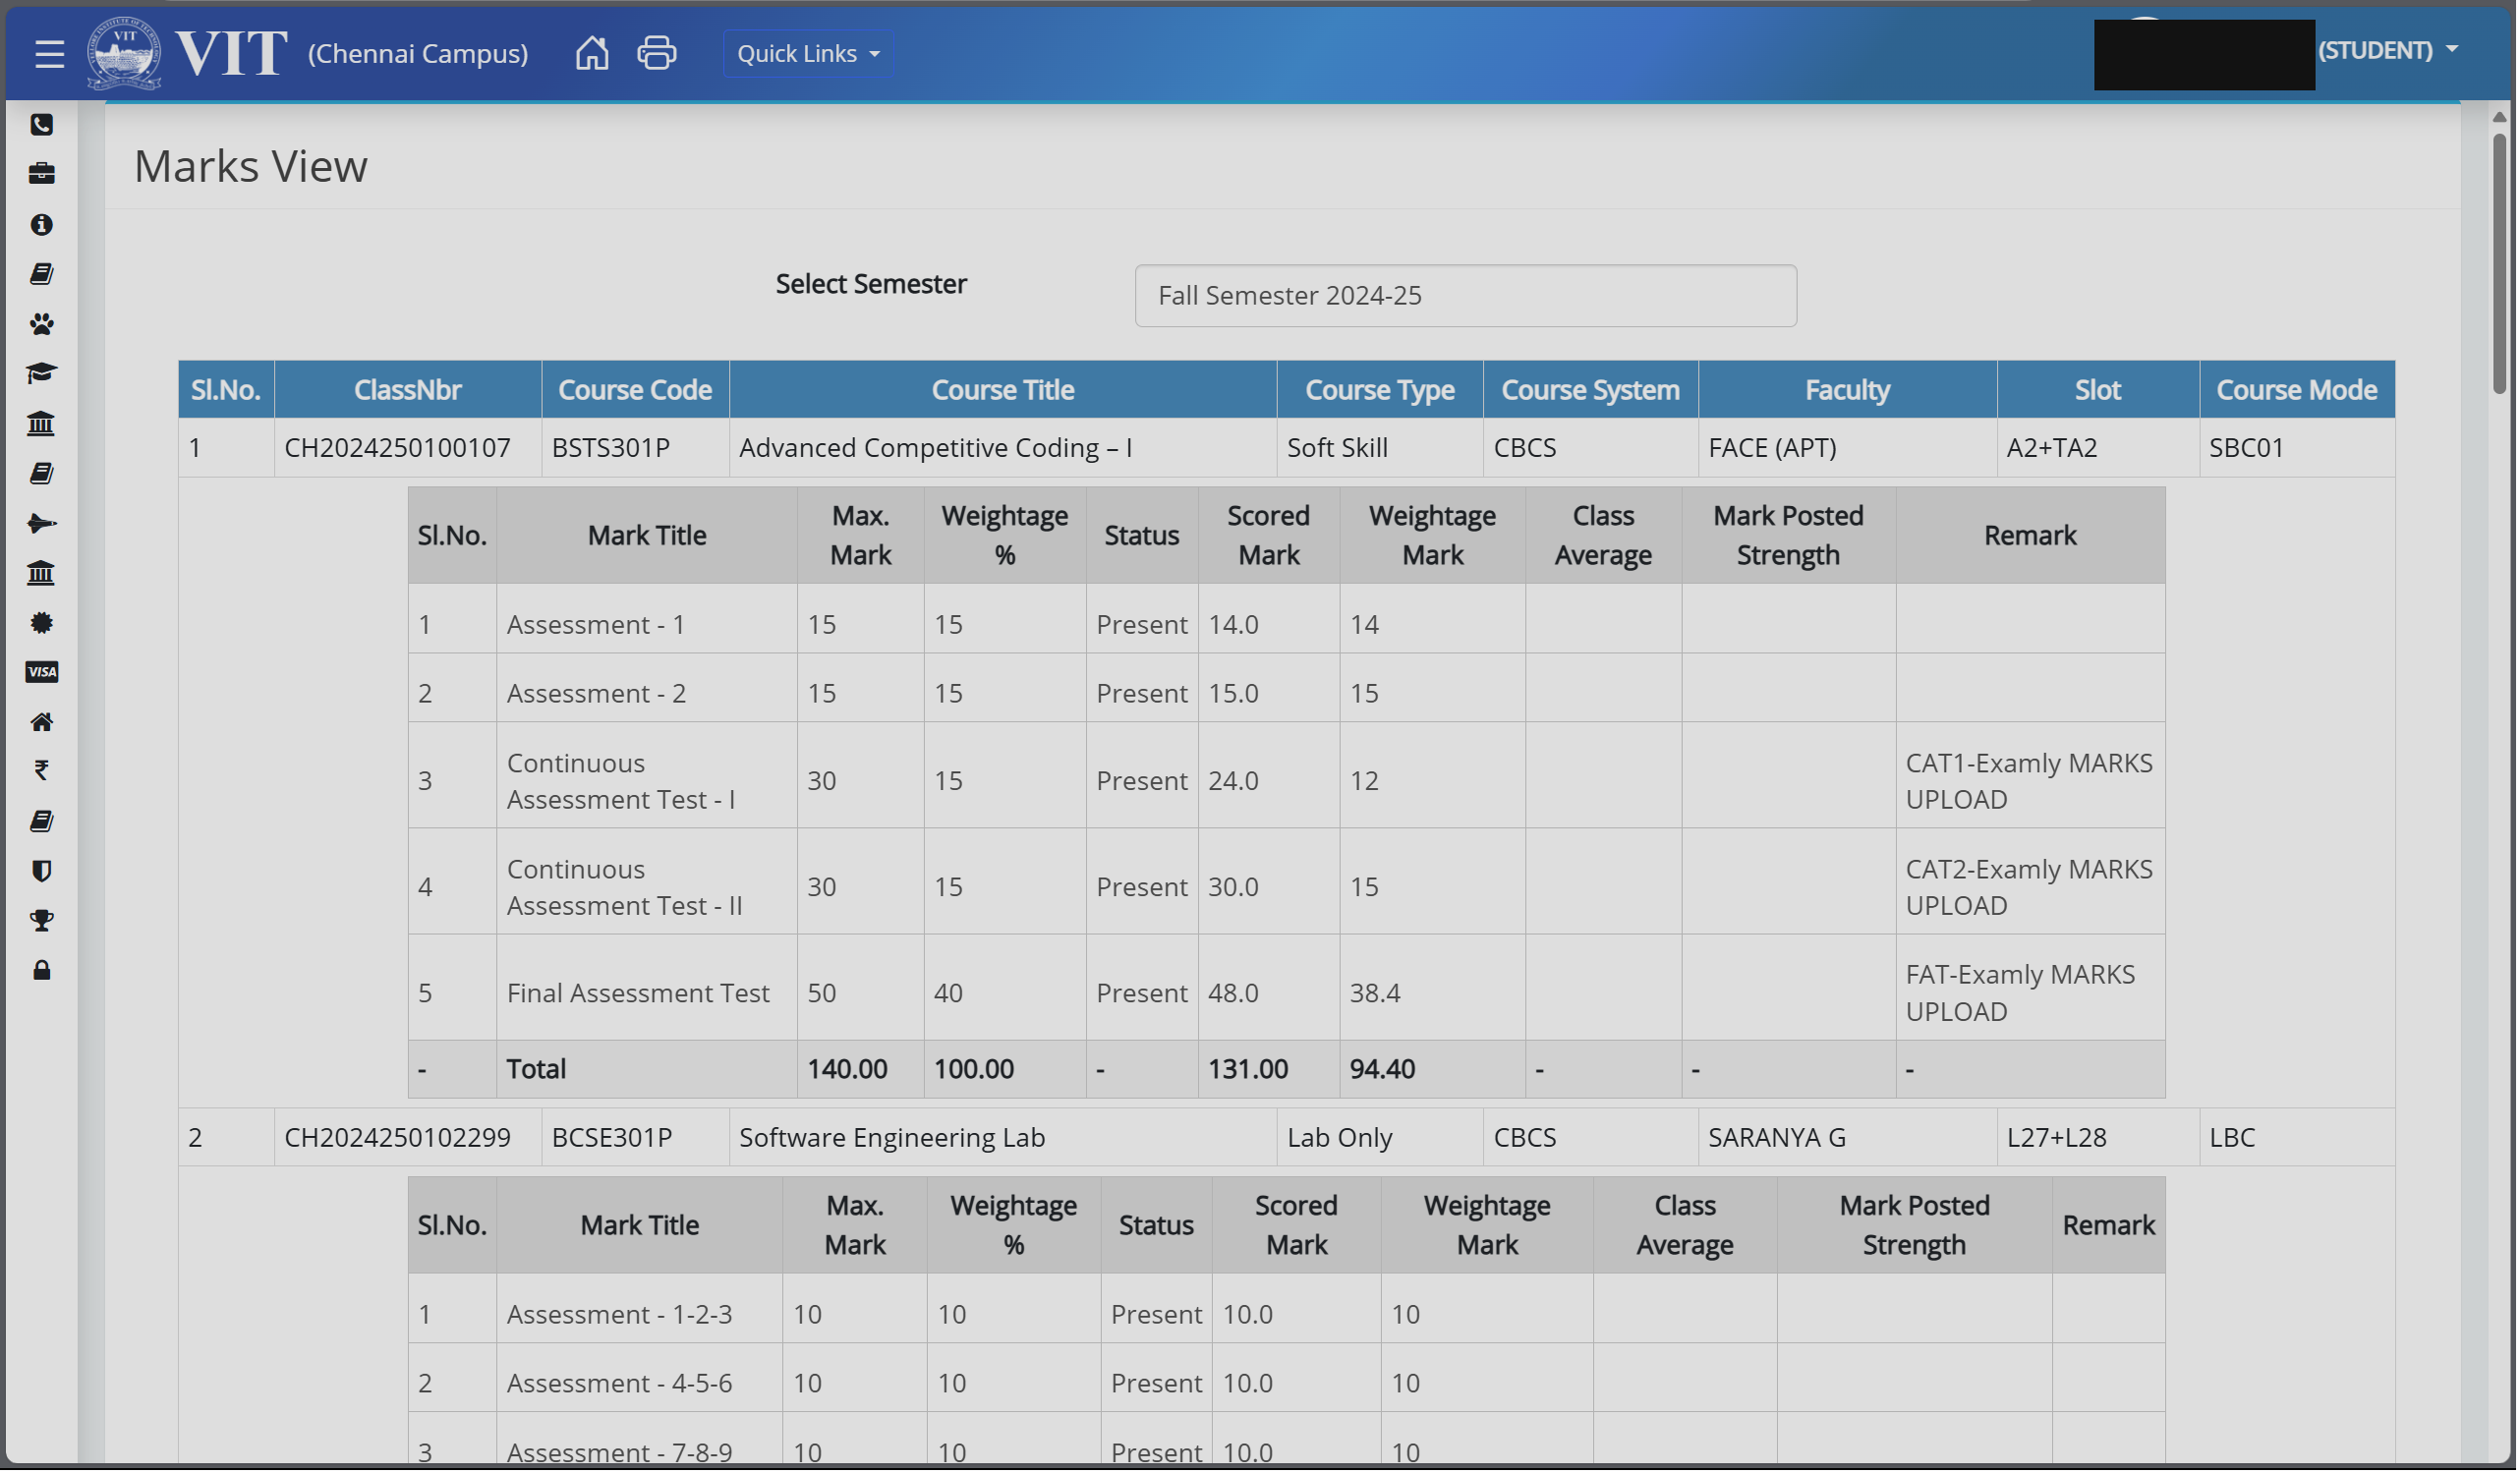Open the hamburger navigation menu
The image size is (2520, 1473).
coord(49,54)
